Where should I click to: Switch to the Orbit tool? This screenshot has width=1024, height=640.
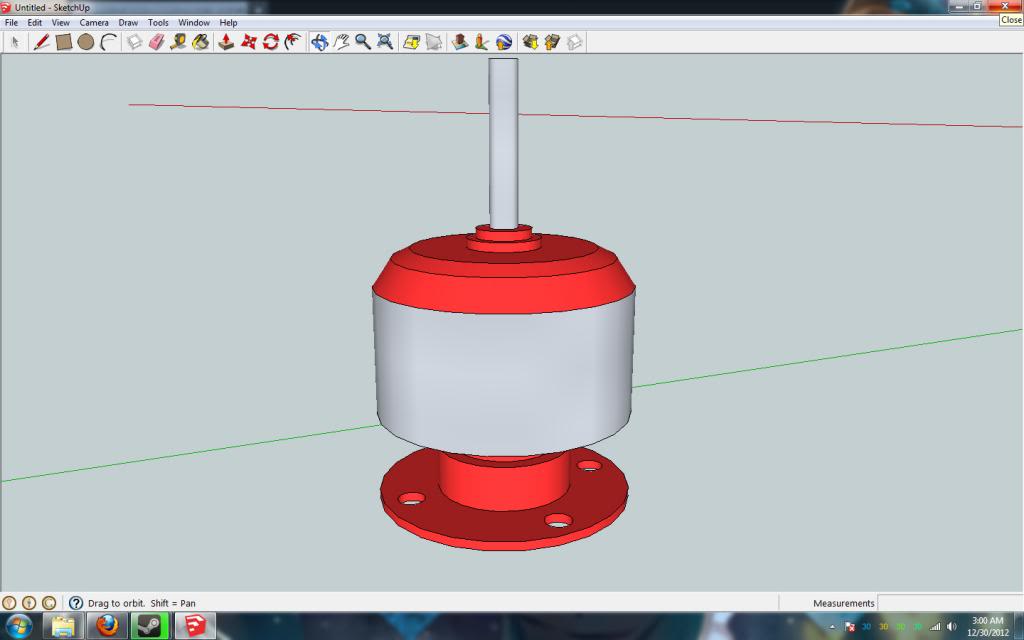[318, 41]
